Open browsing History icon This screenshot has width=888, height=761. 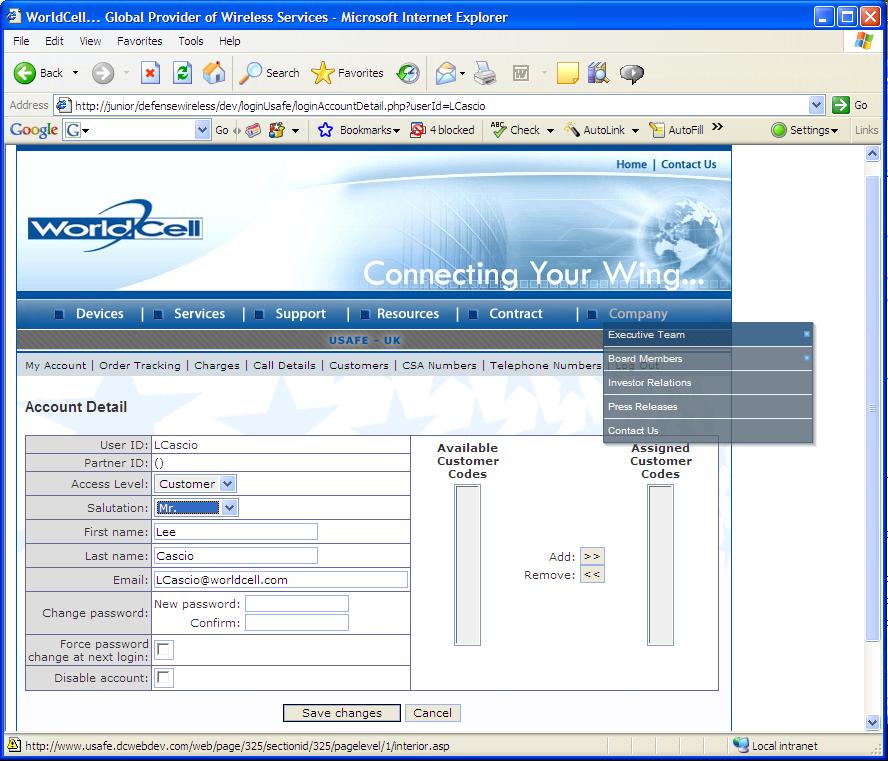(x=408, y=73)
